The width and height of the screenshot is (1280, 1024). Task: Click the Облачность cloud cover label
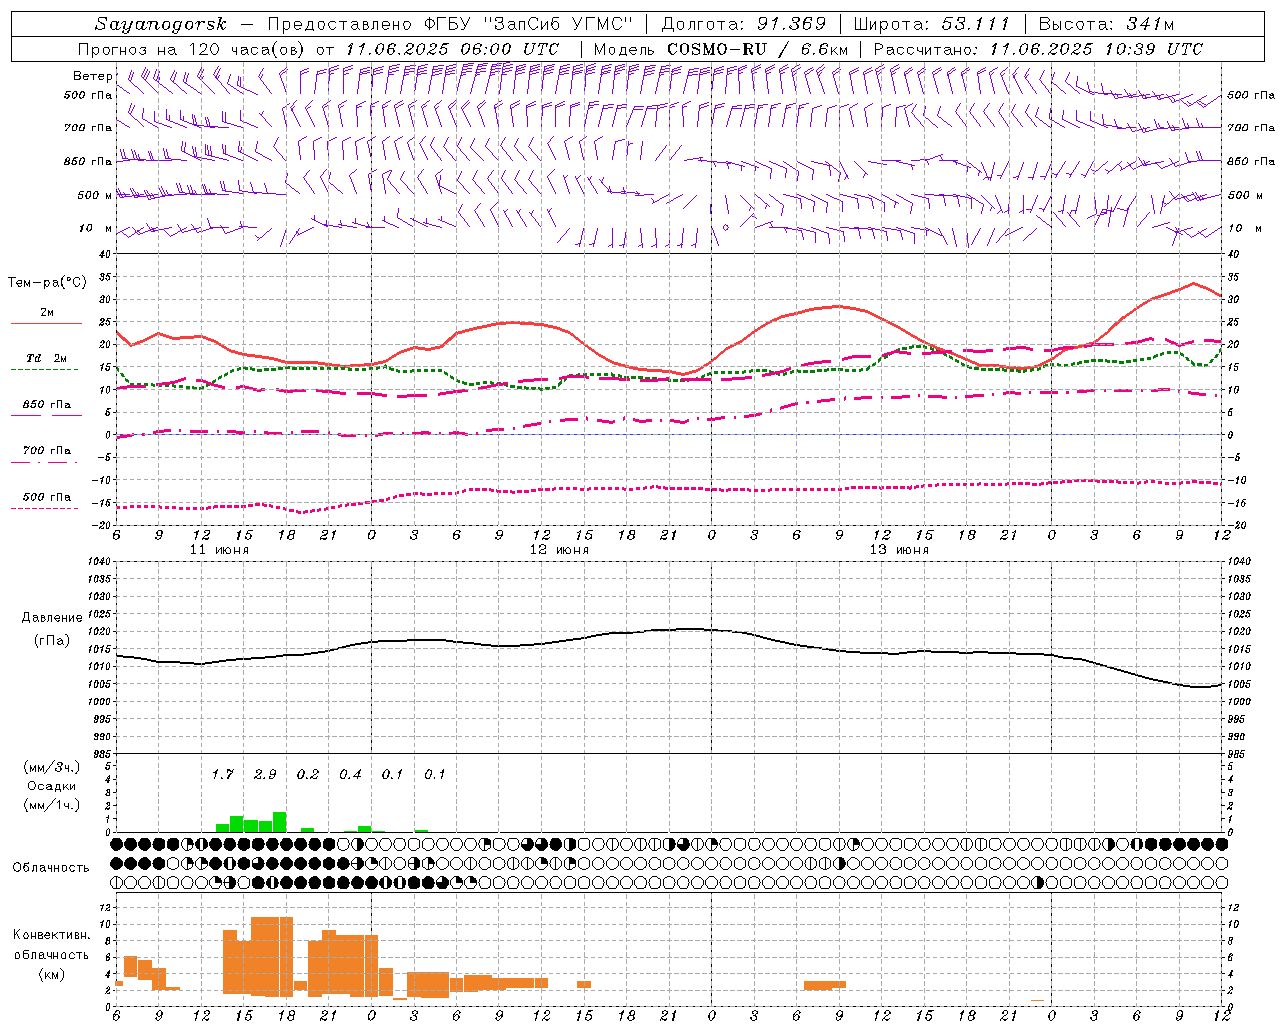pos(51,867)
